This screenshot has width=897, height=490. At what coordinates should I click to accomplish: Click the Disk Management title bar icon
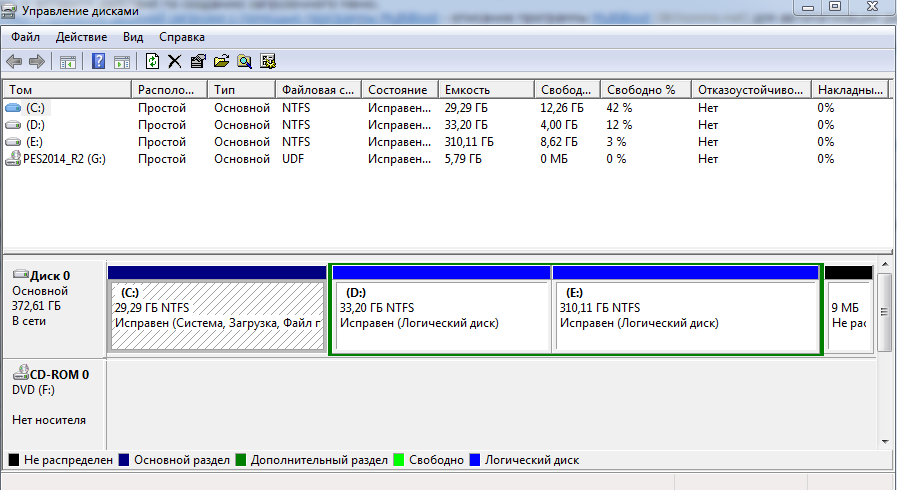pos(9,10)
